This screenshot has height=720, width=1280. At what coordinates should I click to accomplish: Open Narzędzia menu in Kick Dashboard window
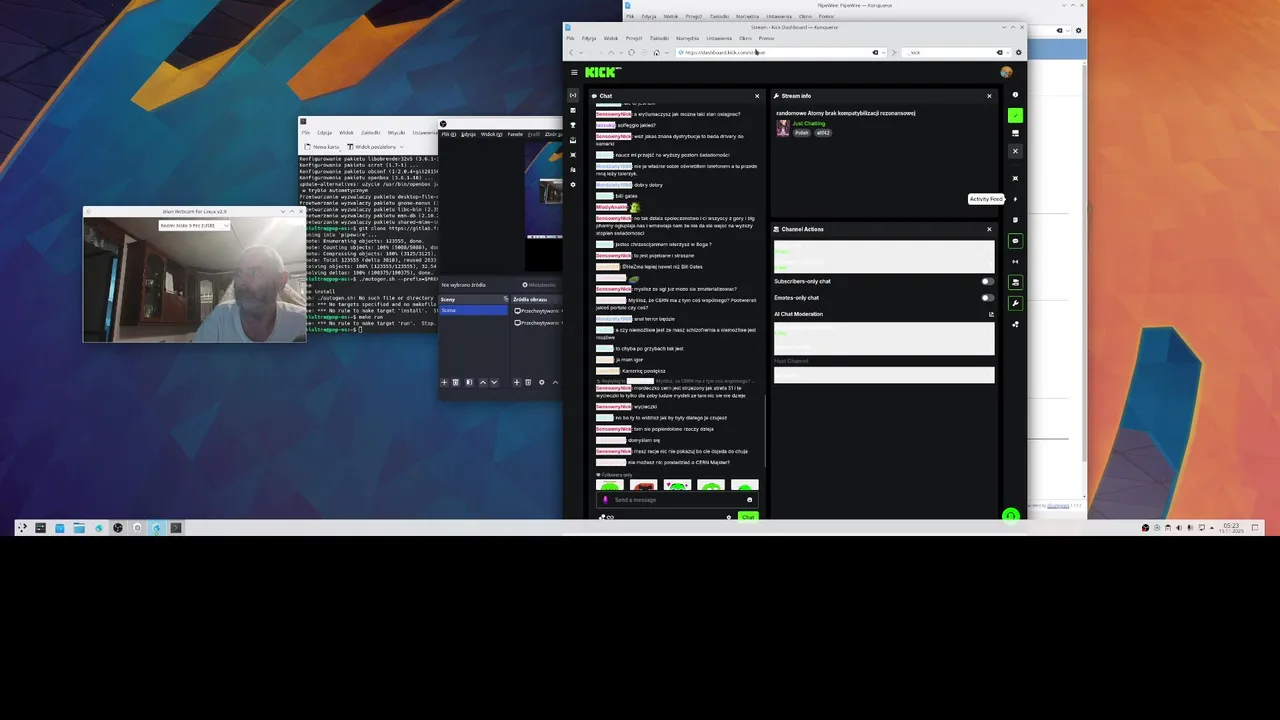(687, 38)
